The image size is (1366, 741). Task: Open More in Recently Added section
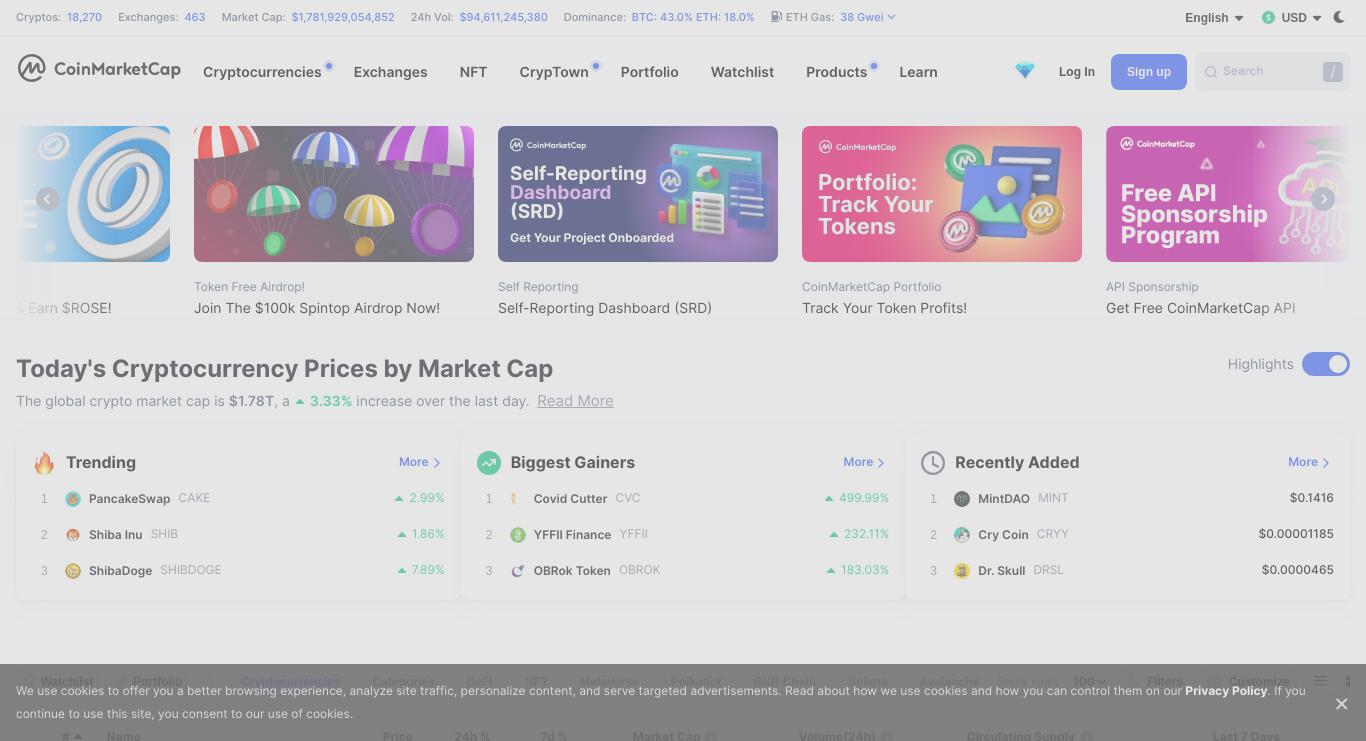click(x=1309, y=462)
